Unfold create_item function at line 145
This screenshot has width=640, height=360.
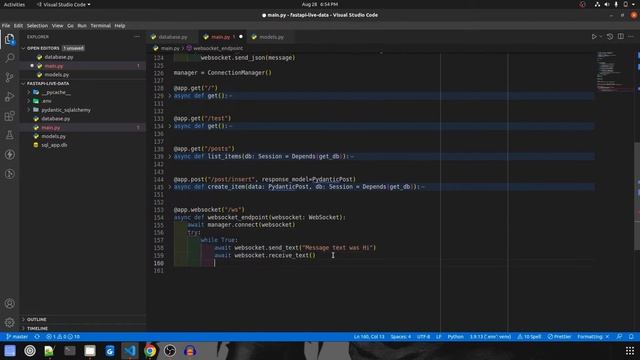tap(170, 187)
